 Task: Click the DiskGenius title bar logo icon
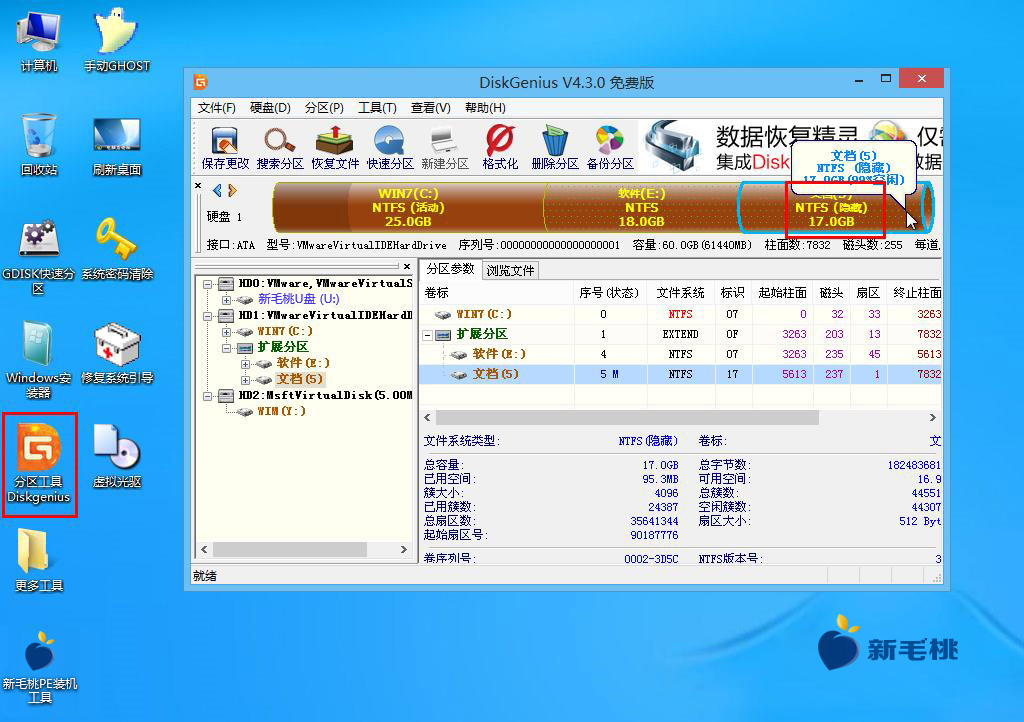(x=200, y=82)
